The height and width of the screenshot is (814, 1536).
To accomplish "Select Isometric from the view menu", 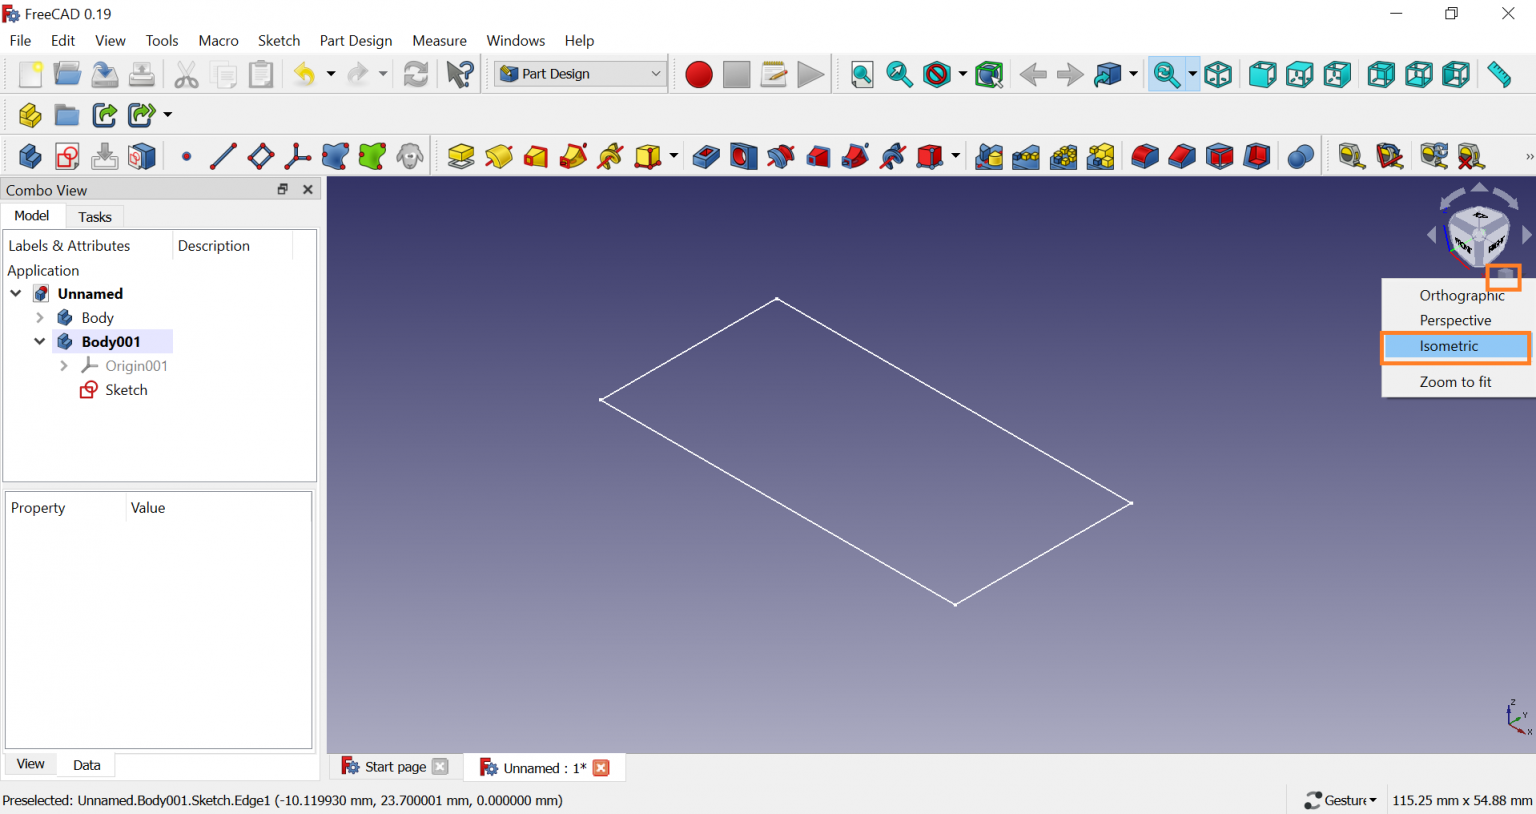I will click(x=1448, y=346).
